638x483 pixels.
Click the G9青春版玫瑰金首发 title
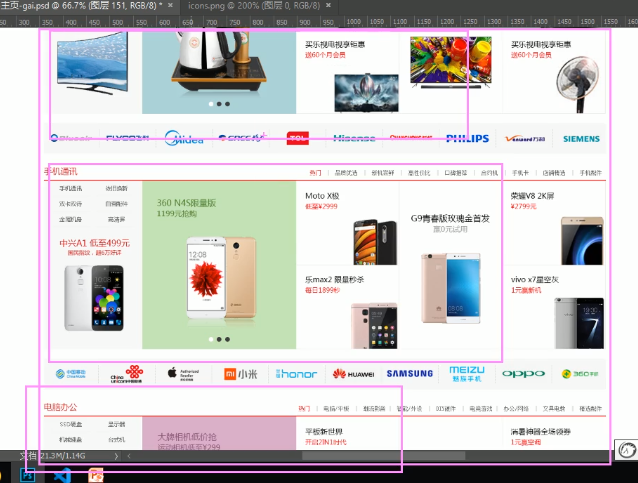coord(450,219)
